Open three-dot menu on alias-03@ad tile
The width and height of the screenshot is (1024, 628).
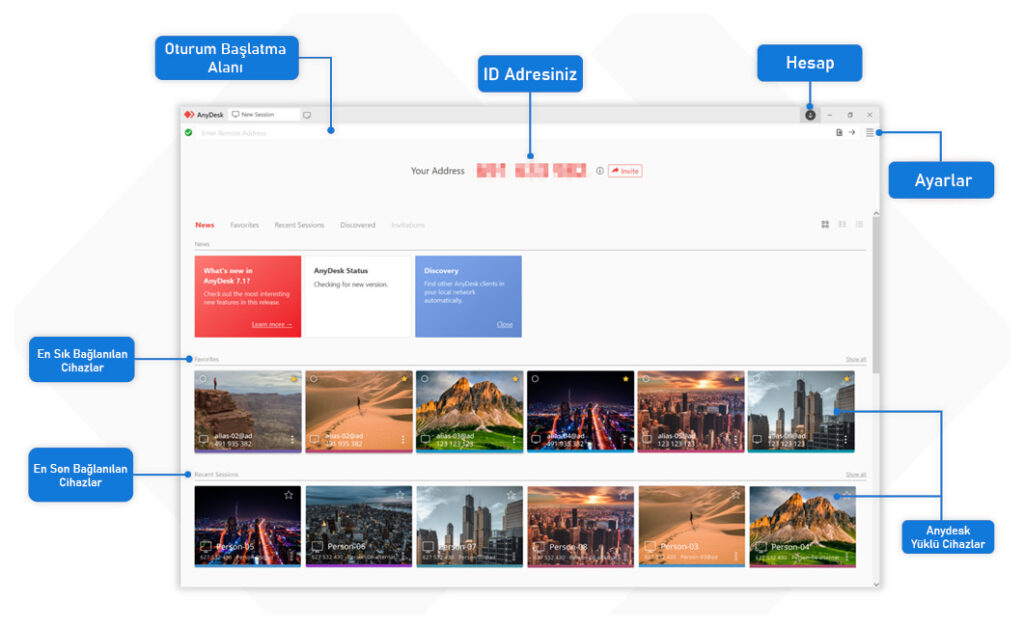point(515,439)
